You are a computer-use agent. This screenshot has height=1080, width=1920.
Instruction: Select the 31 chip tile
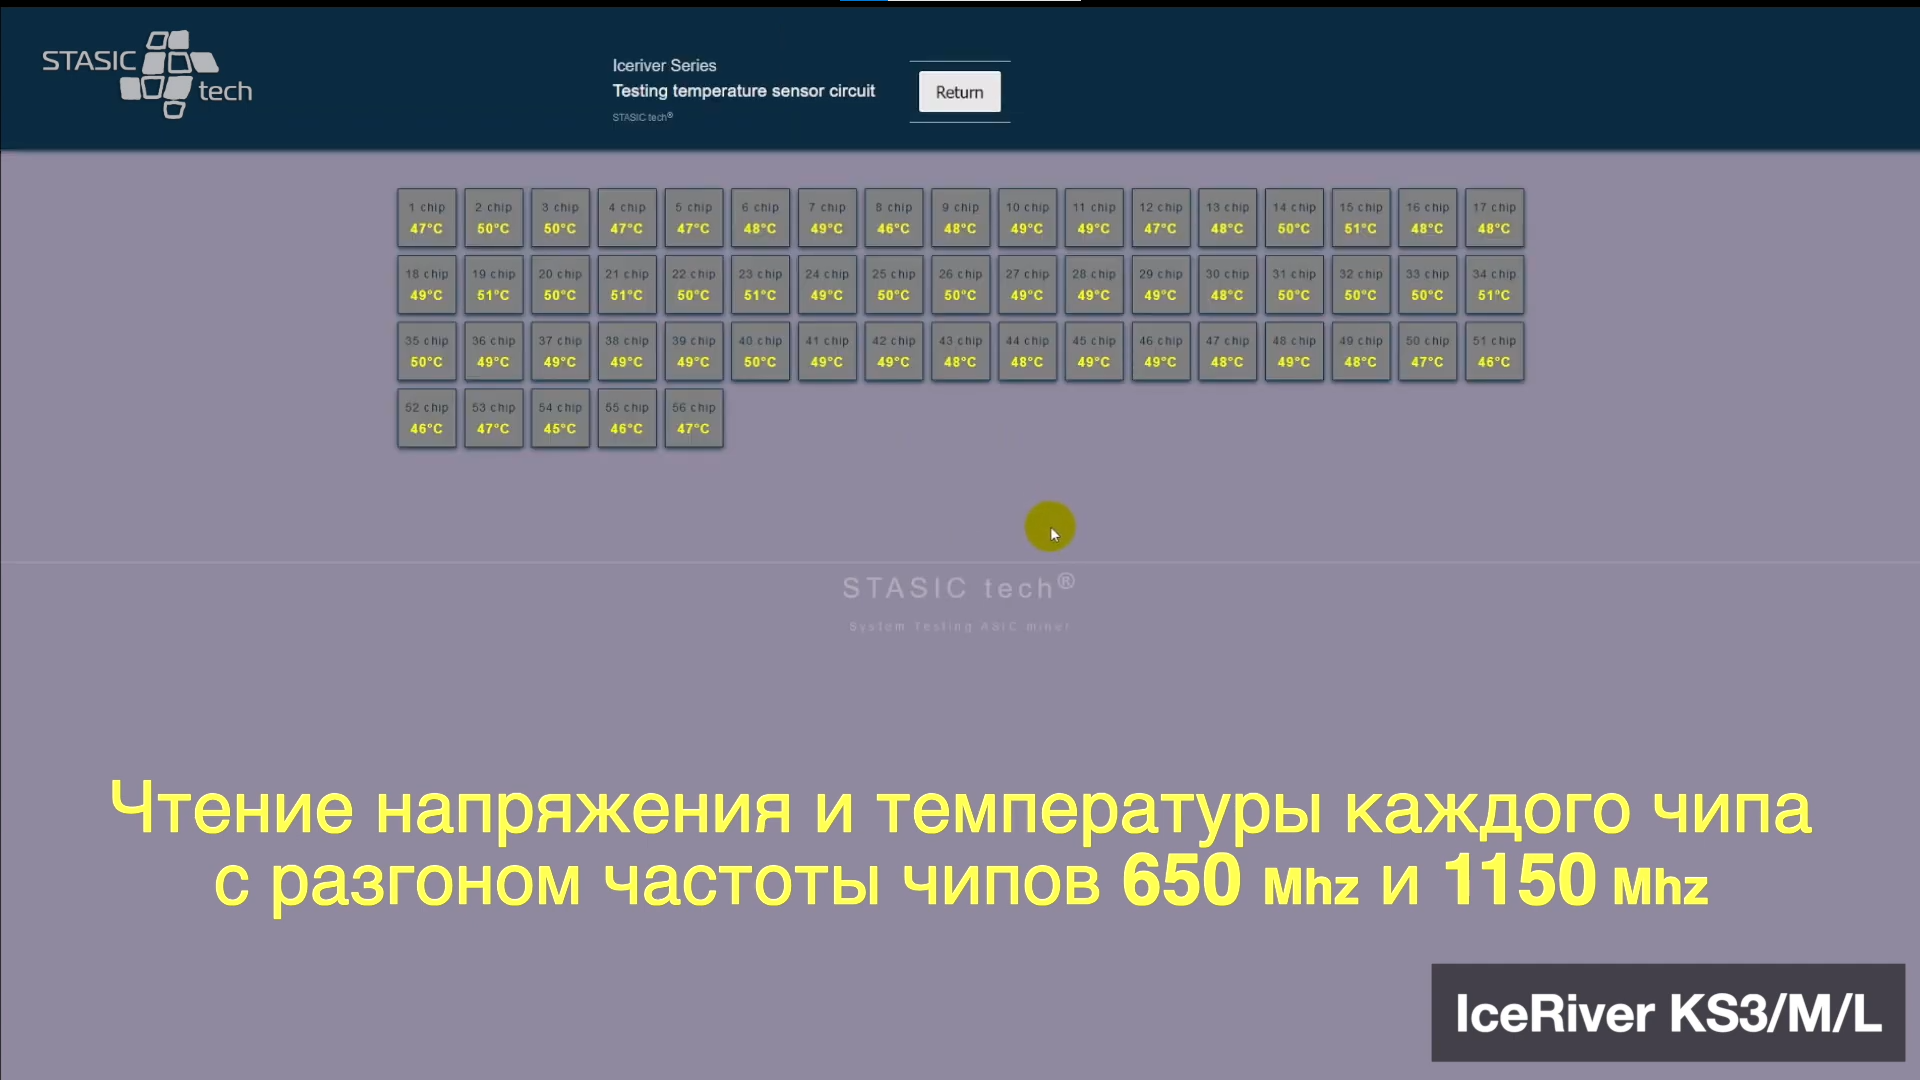click(1294, 285)
